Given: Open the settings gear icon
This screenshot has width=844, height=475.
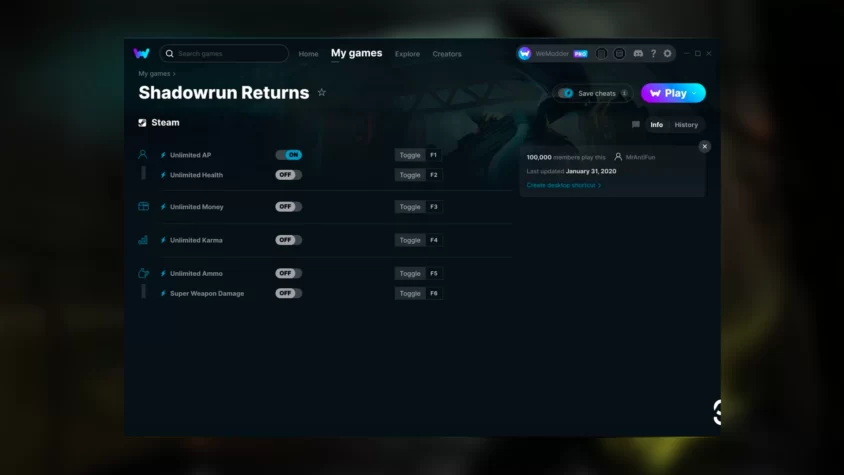Looking at the screenshot, I should click(667, 53).
